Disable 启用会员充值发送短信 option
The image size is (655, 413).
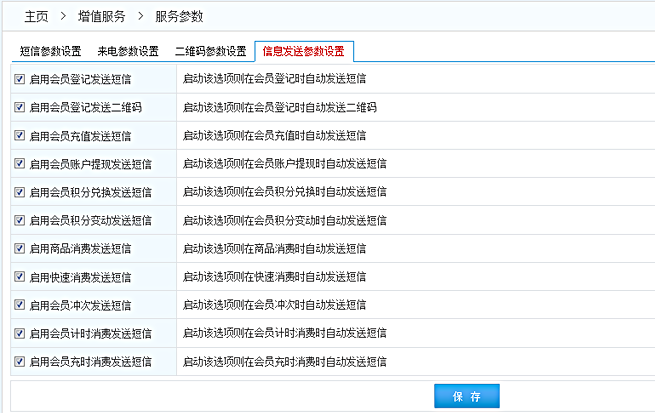[x=20, y=135]
